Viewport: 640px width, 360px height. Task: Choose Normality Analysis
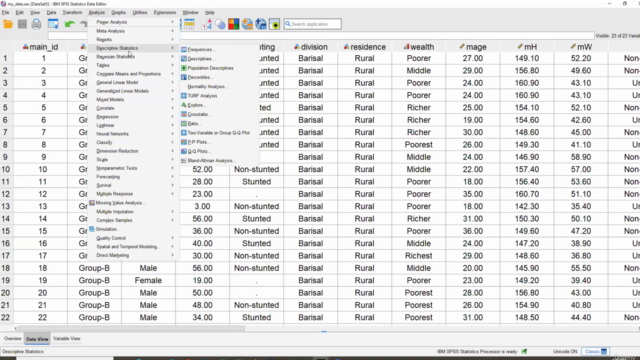[207, 87]
